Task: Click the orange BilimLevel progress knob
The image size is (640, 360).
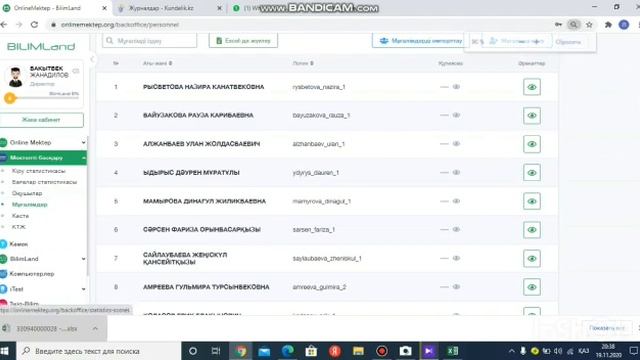Action: (10, 98)
